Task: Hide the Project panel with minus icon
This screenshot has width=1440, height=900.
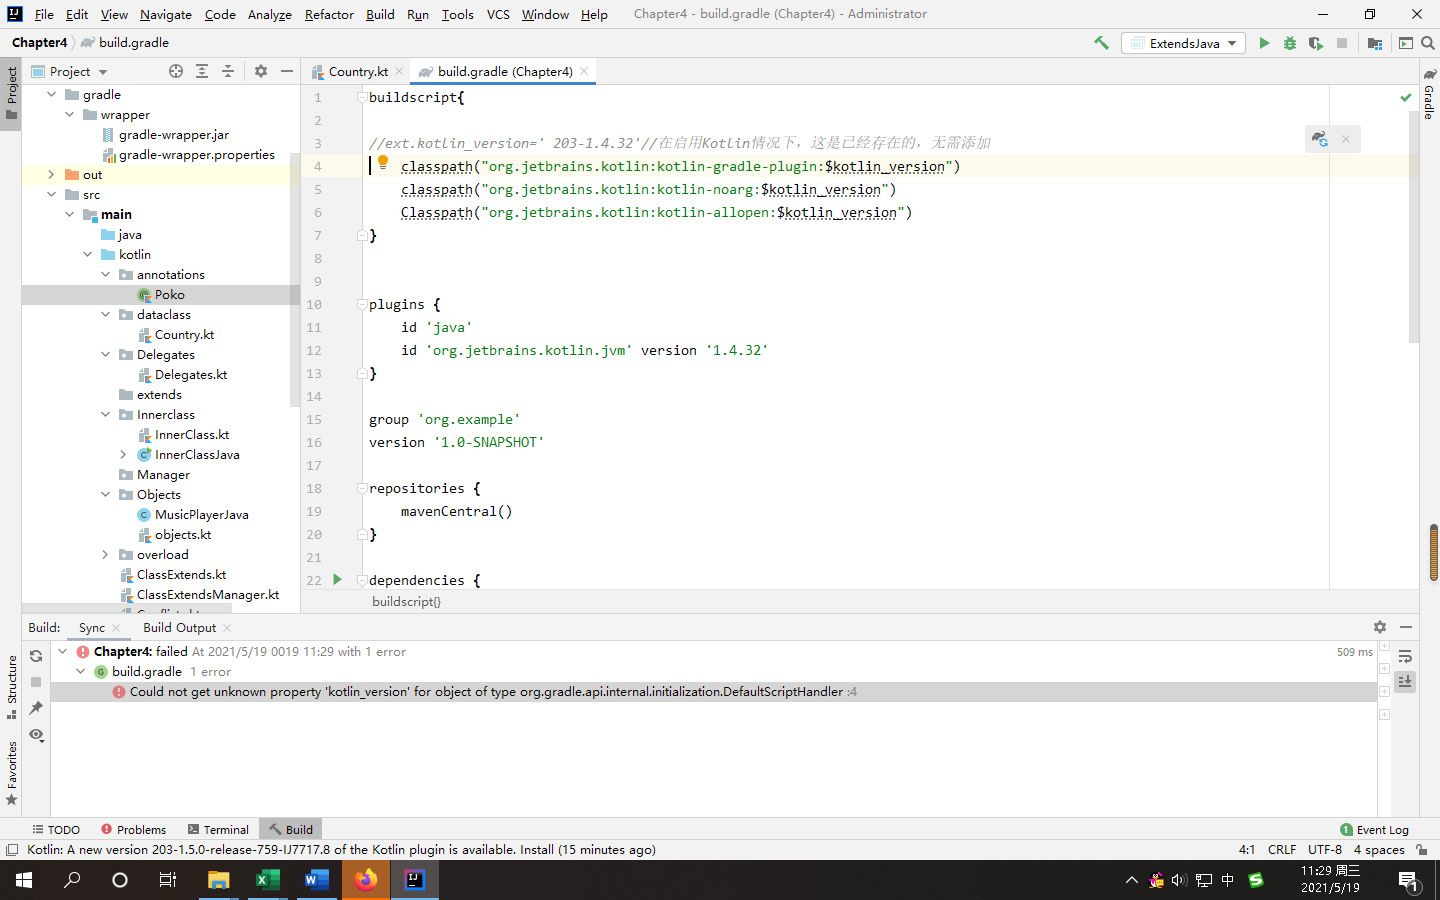Action: tap(287, 71)
